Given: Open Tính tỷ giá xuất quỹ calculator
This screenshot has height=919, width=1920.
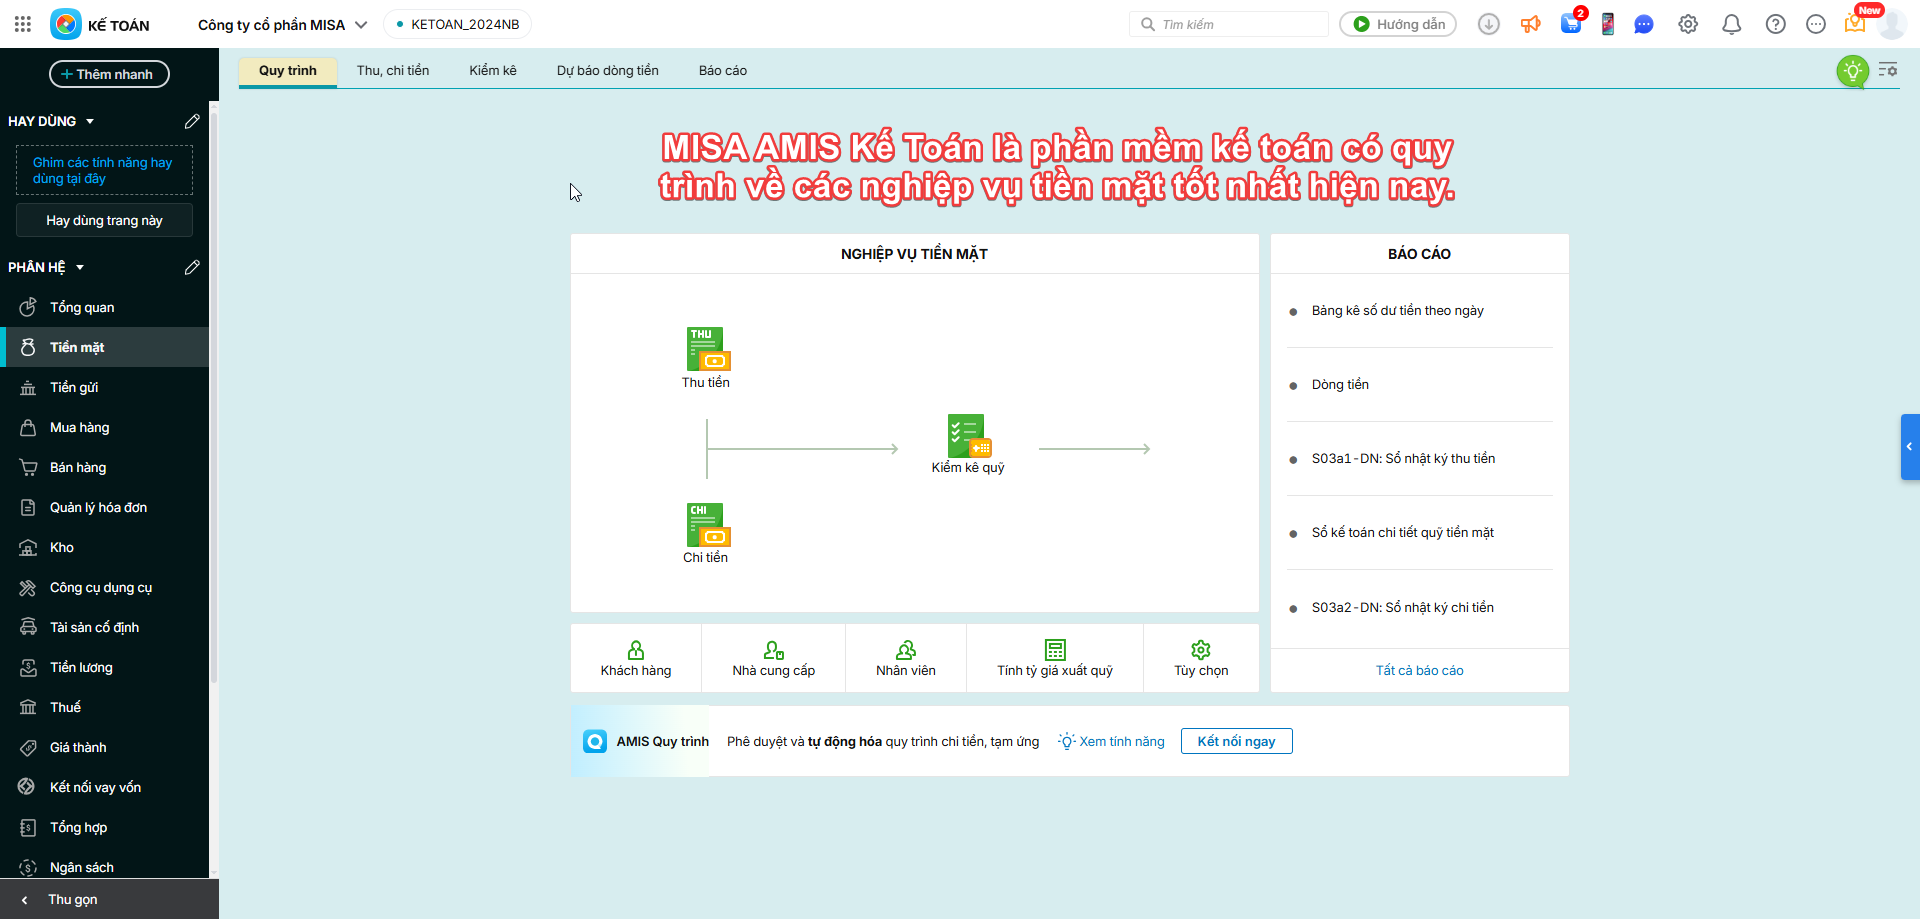Looking at the screenshot, I should (1055, 658).
